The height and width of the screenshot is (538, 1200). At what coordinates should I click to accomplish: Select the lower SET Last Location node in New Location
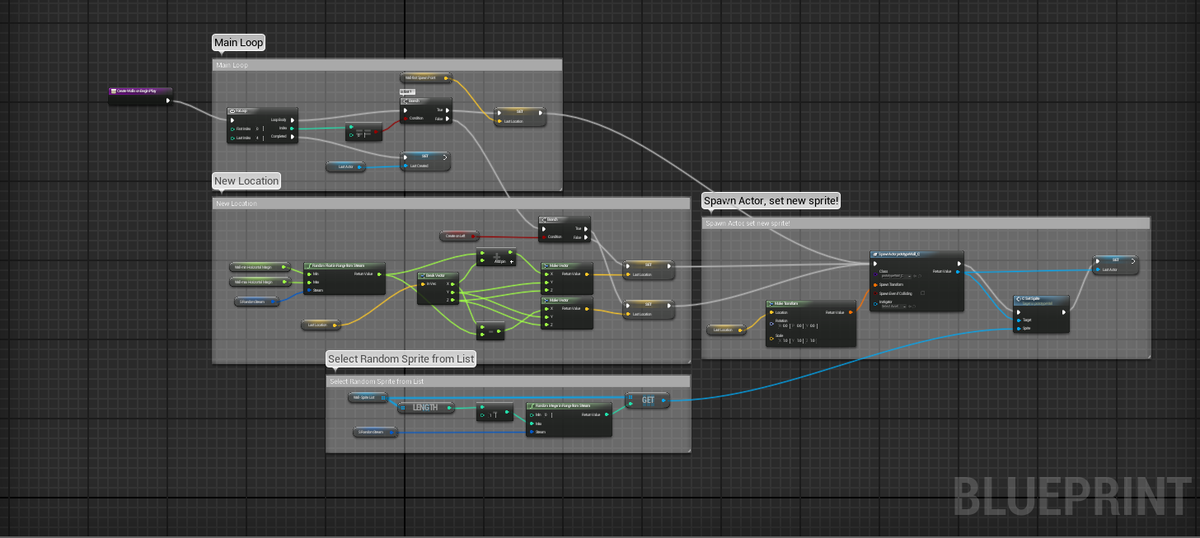(649, 310)
